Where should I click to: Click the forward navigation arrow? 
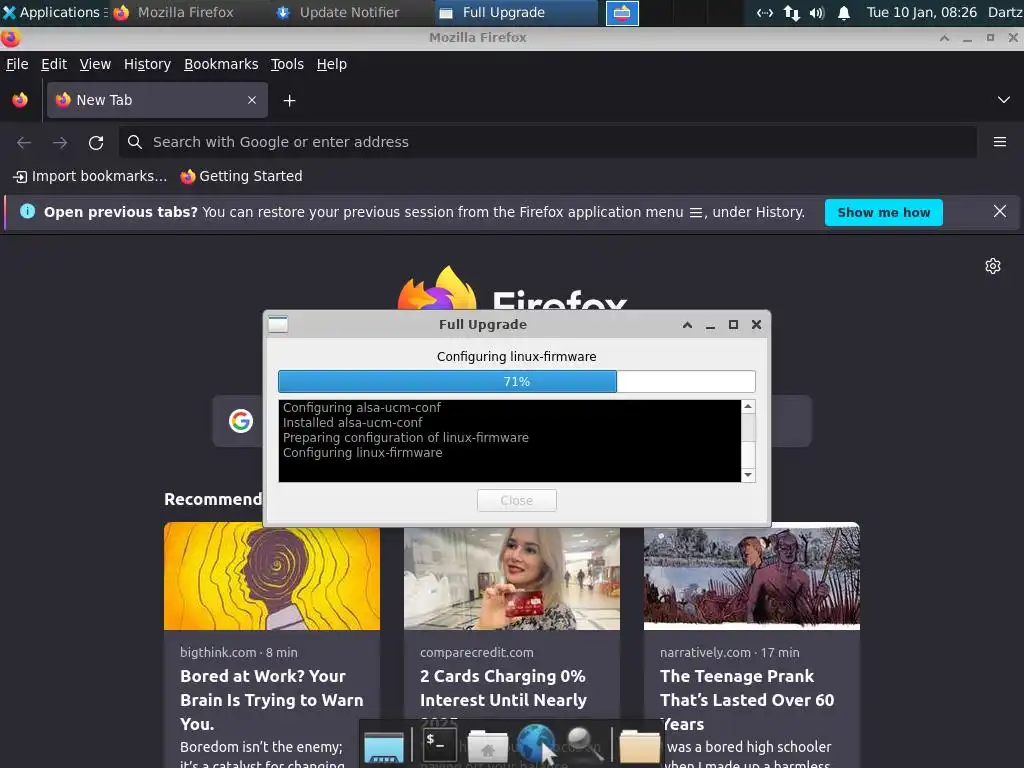click(x=60, y=142)
